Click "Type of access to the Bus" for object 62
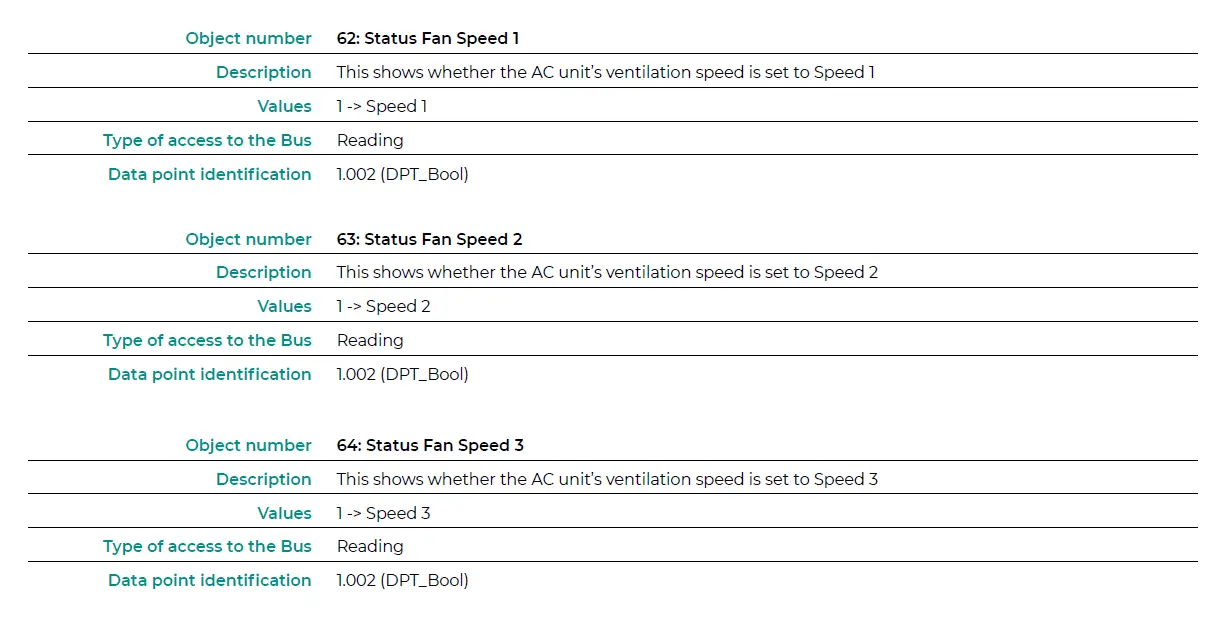1221x625 pixels. 207,140
